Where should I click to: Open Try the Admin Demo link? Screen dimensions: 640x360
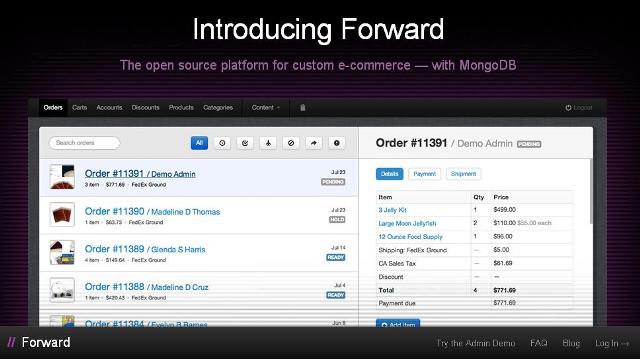pyautogui.click(x=476, y=343)
